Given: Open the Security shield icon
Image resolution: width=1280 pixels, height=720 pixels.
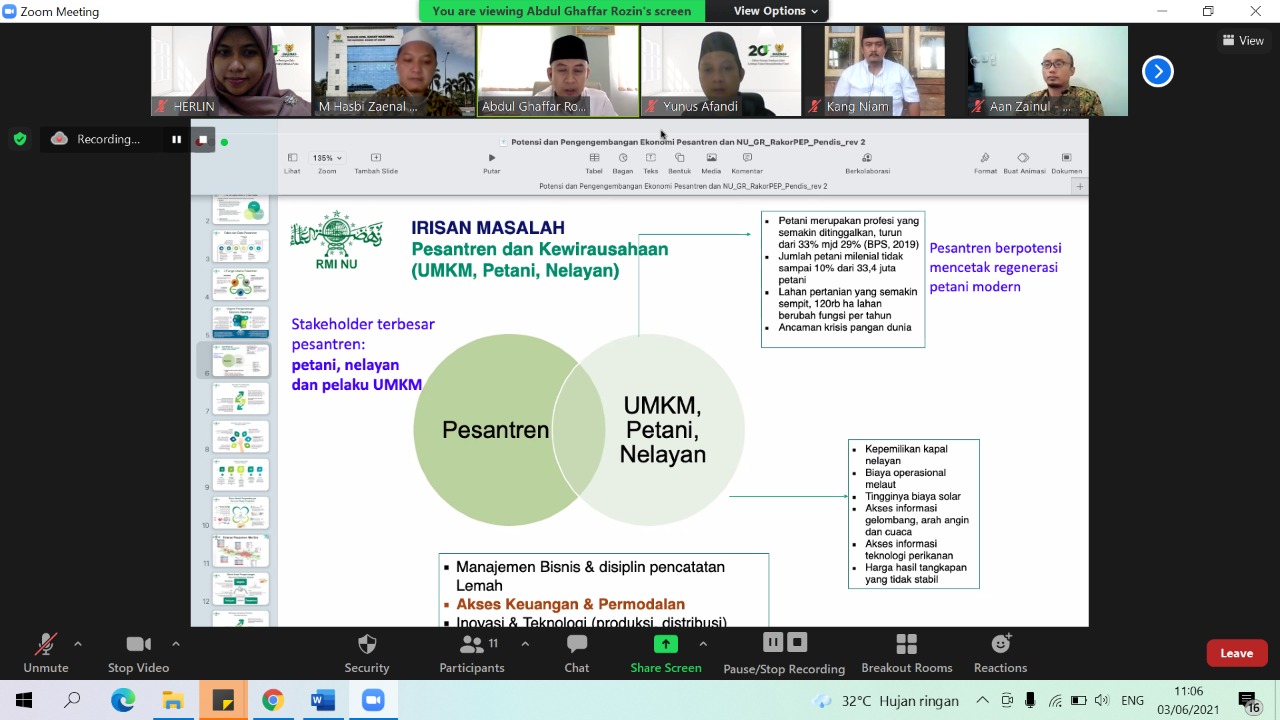Looking at the screenshot, I should point(367,645).
